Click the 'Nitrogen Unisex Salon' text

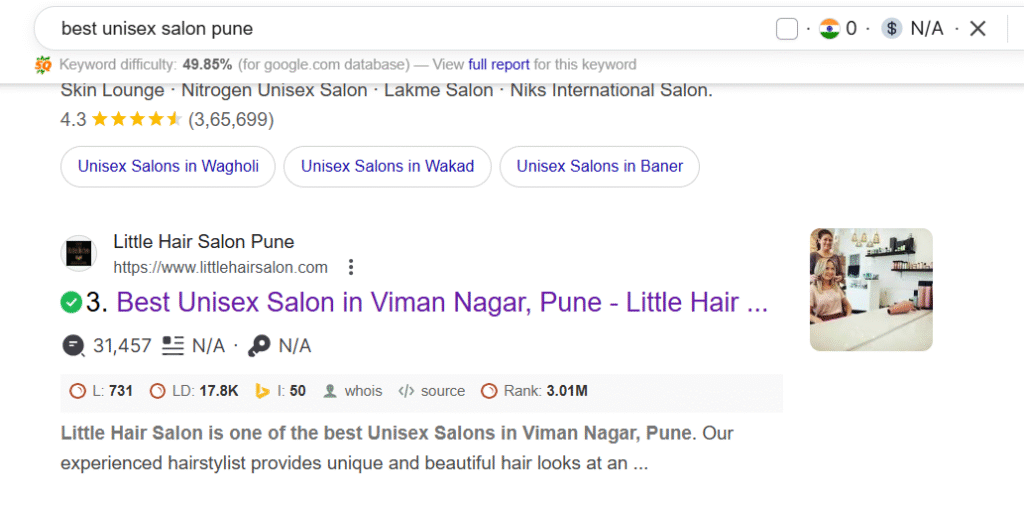(x=274, y=90)
